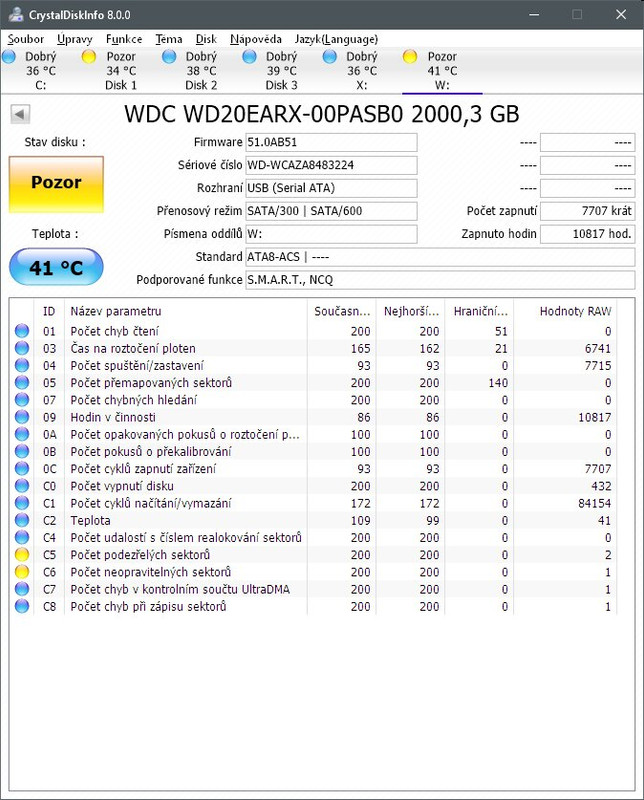
Task: Click status orb of attribute C4 row
Action: (22, 537)
